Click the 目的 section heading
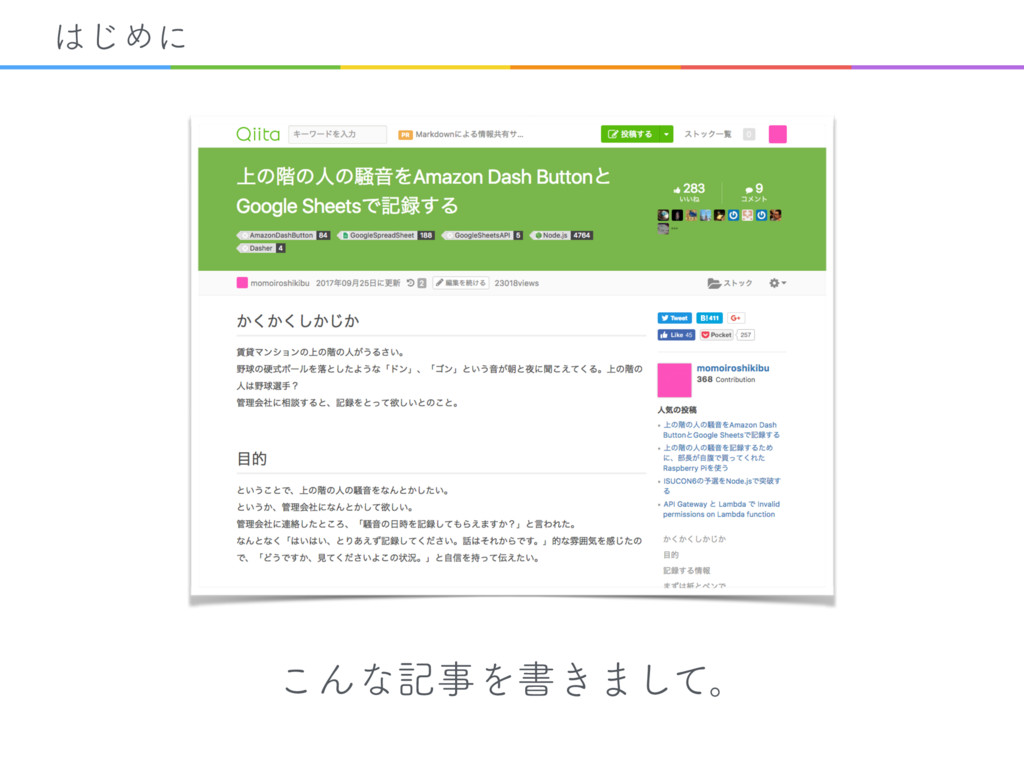Viewport: 1024px width, 768px height. [x=251, y=458]
